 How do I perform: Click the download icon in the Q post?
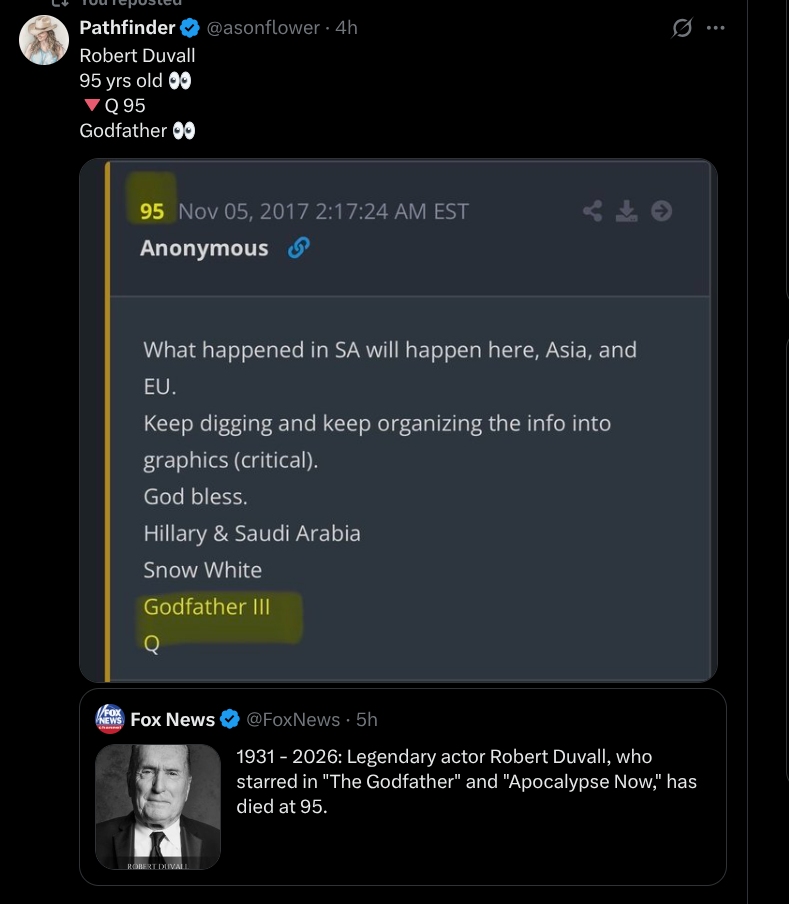(x=627, y=211)
